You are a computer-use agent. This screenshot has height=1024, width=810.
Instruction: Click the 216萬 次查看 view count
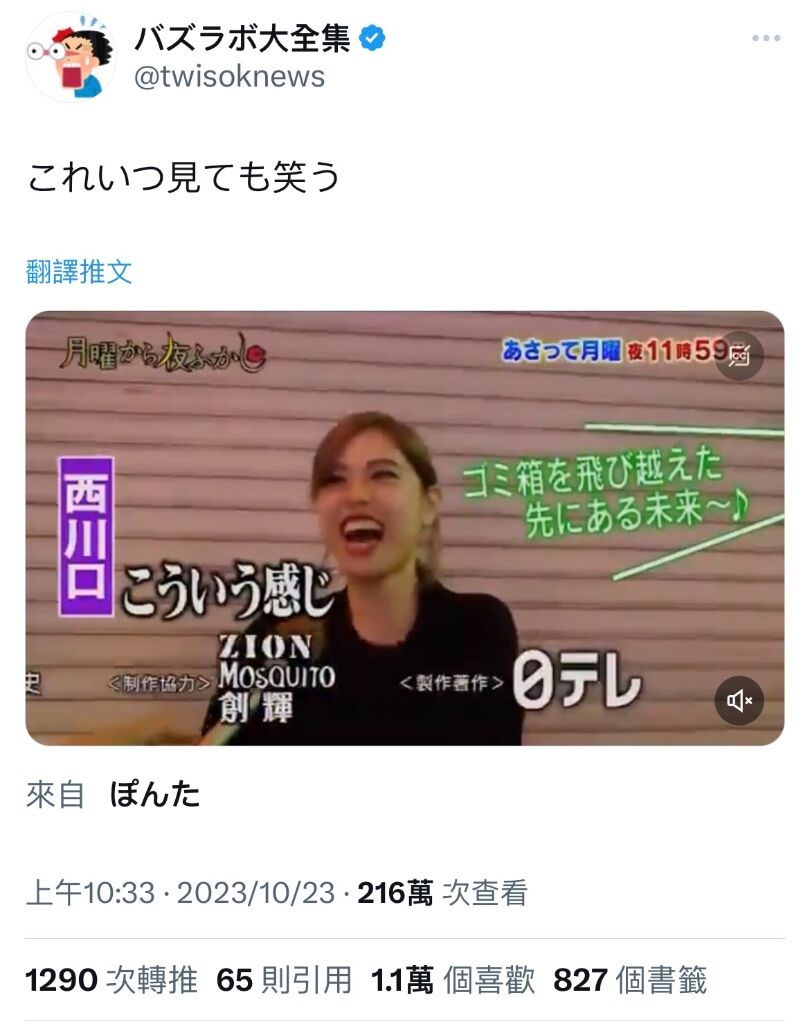[x=443, y=893]
